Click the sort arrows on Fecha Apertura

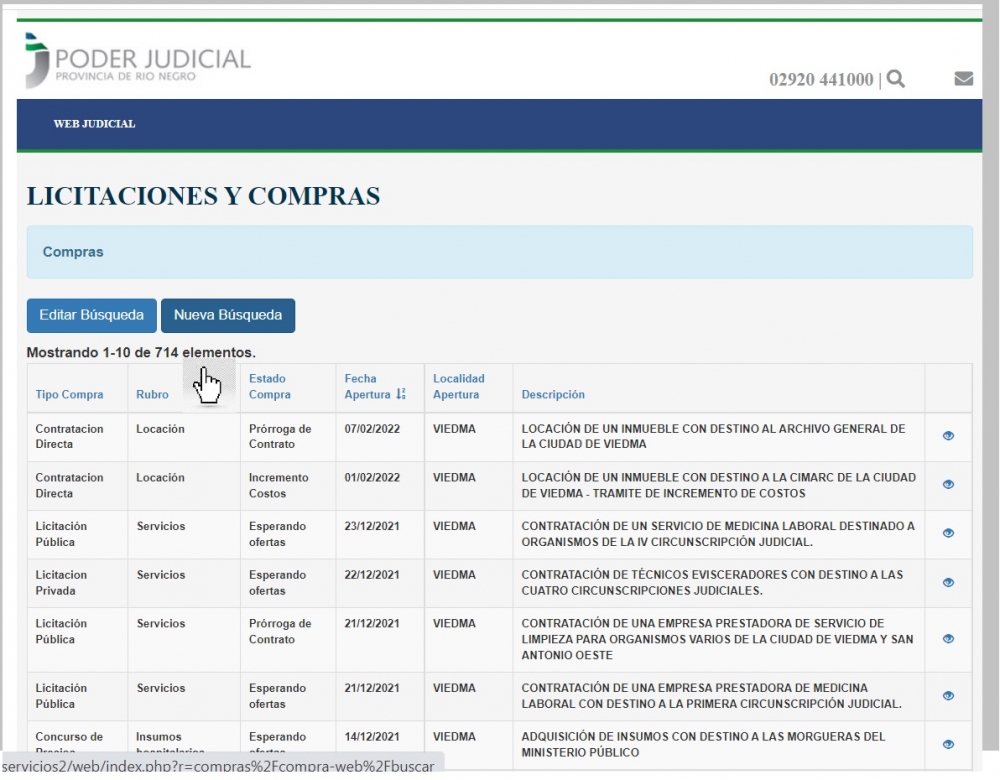click(x=402, y=395)
